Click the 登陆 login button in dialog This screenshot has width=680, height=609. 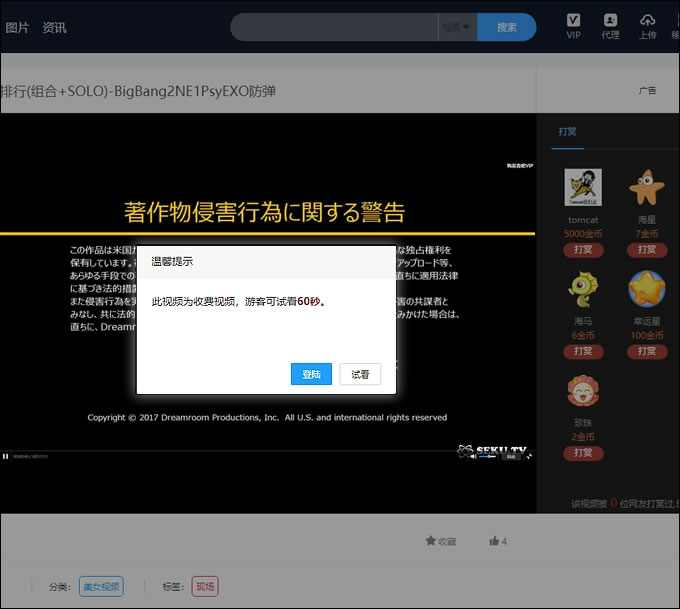tap(311, 374)
